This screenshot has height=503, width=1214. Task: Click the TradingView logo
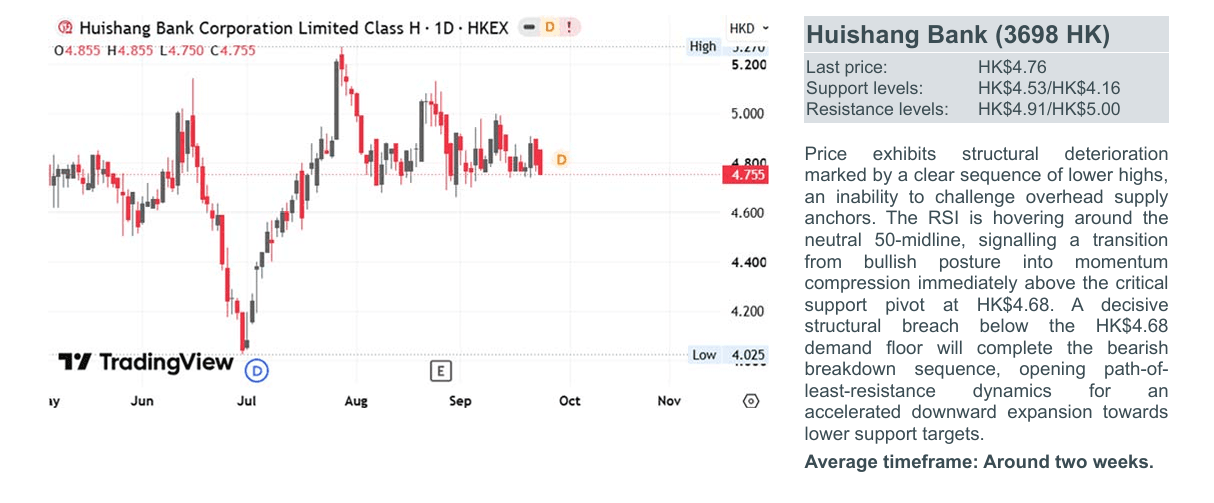(145, 362)
